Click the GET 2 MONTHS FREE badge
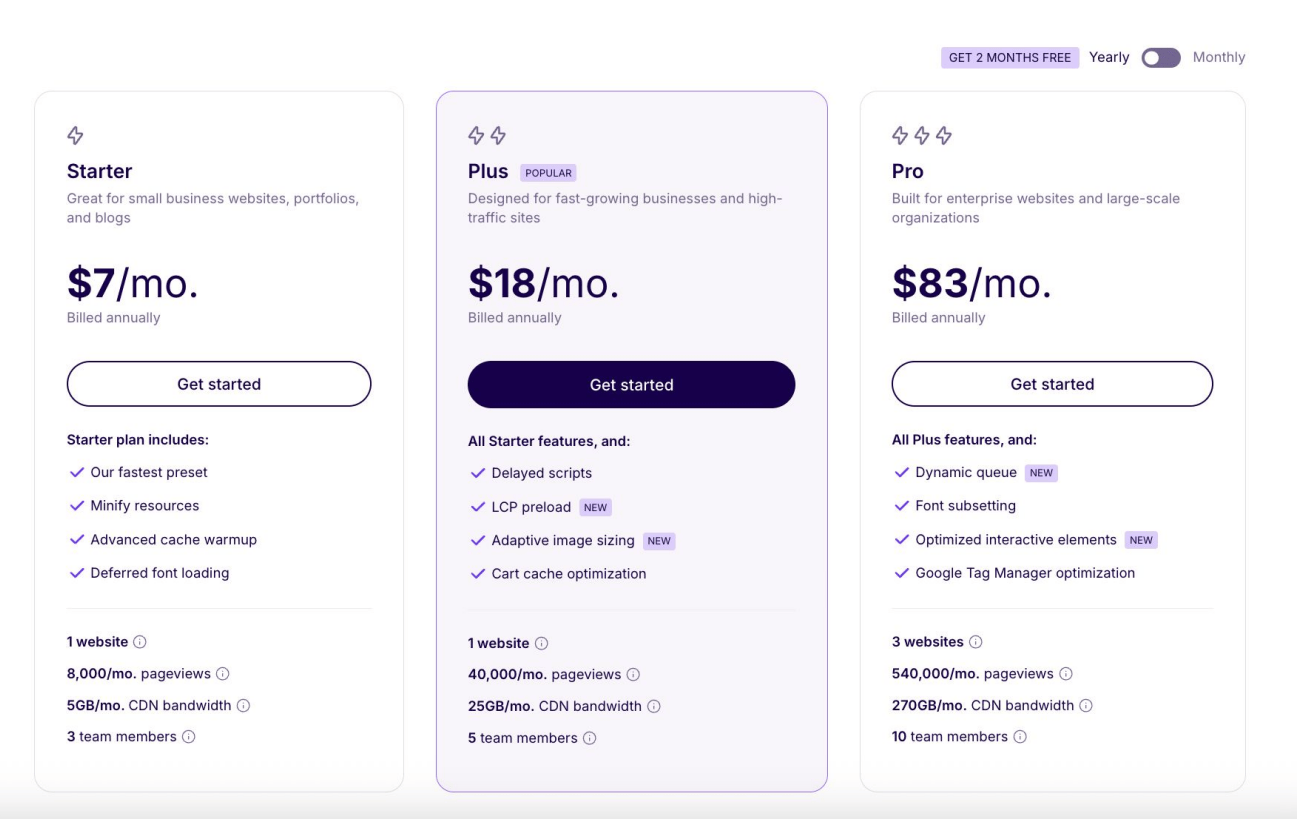This screenshot has height=836, width=1302. 1009,58
